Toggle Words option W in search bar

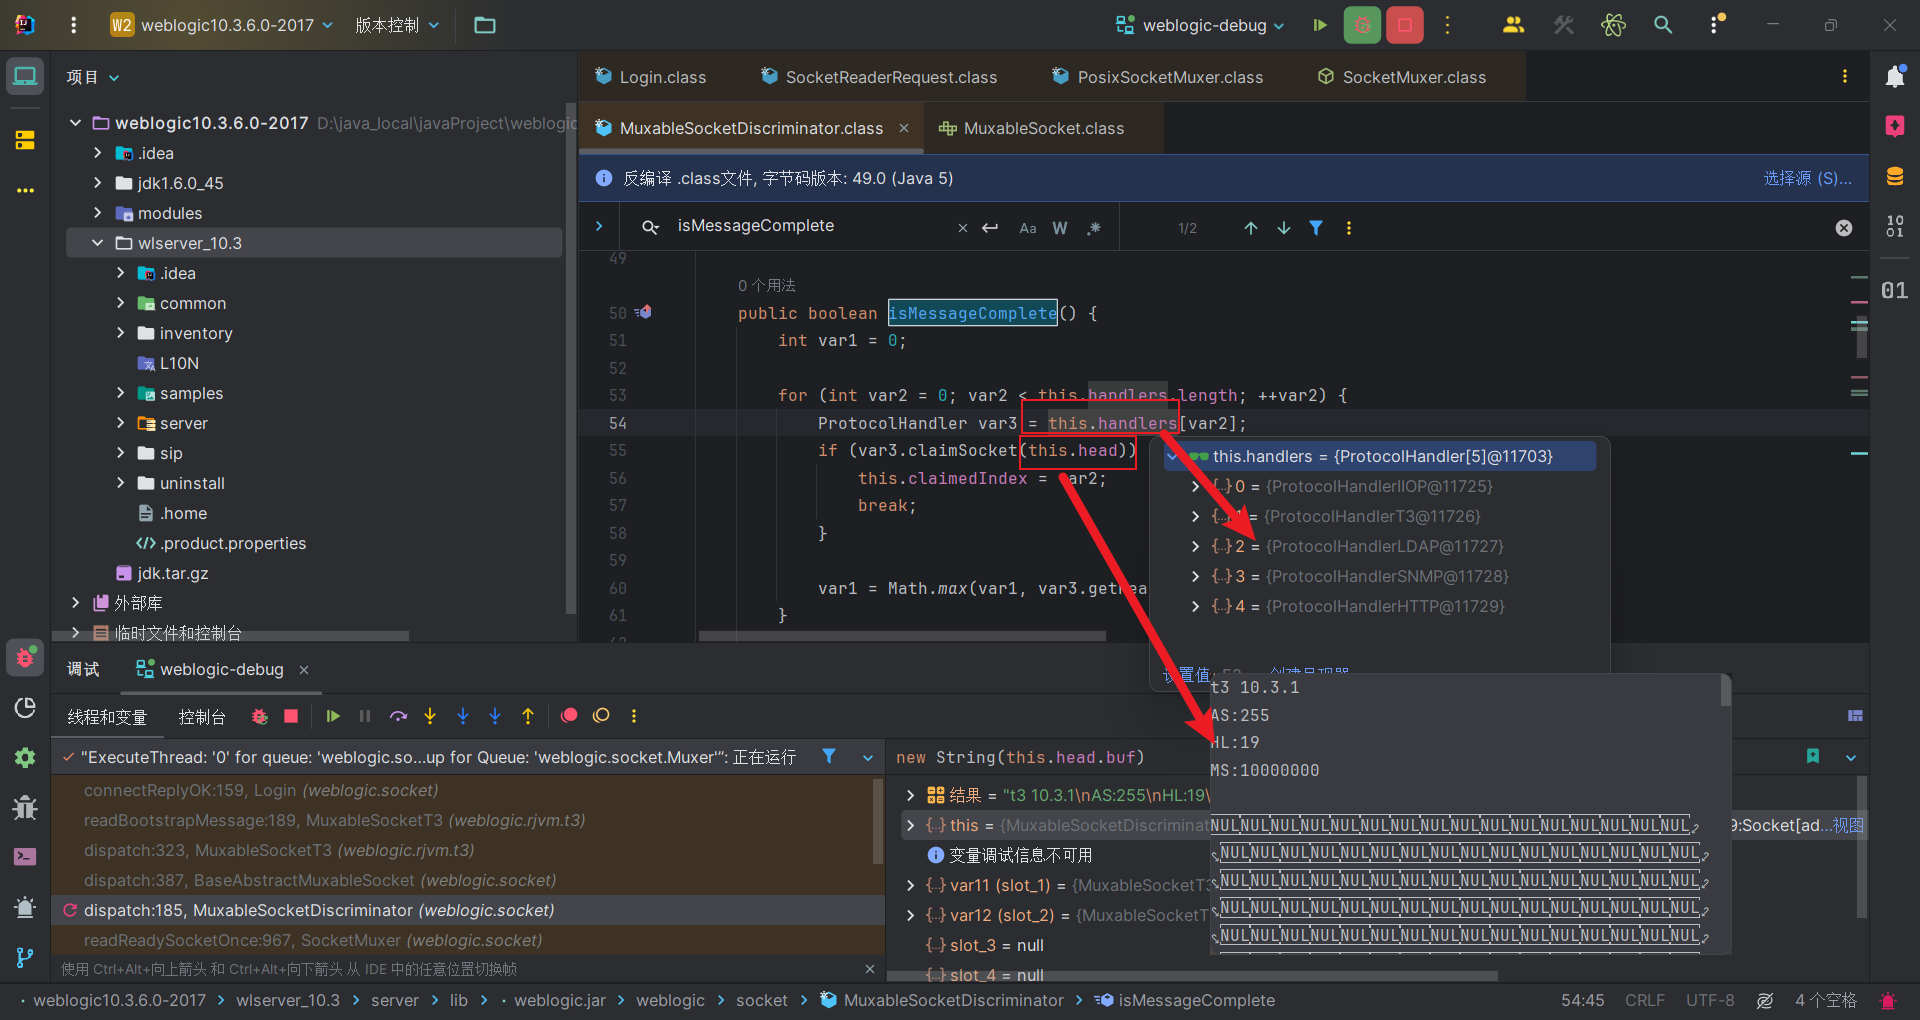(1060, 228)
